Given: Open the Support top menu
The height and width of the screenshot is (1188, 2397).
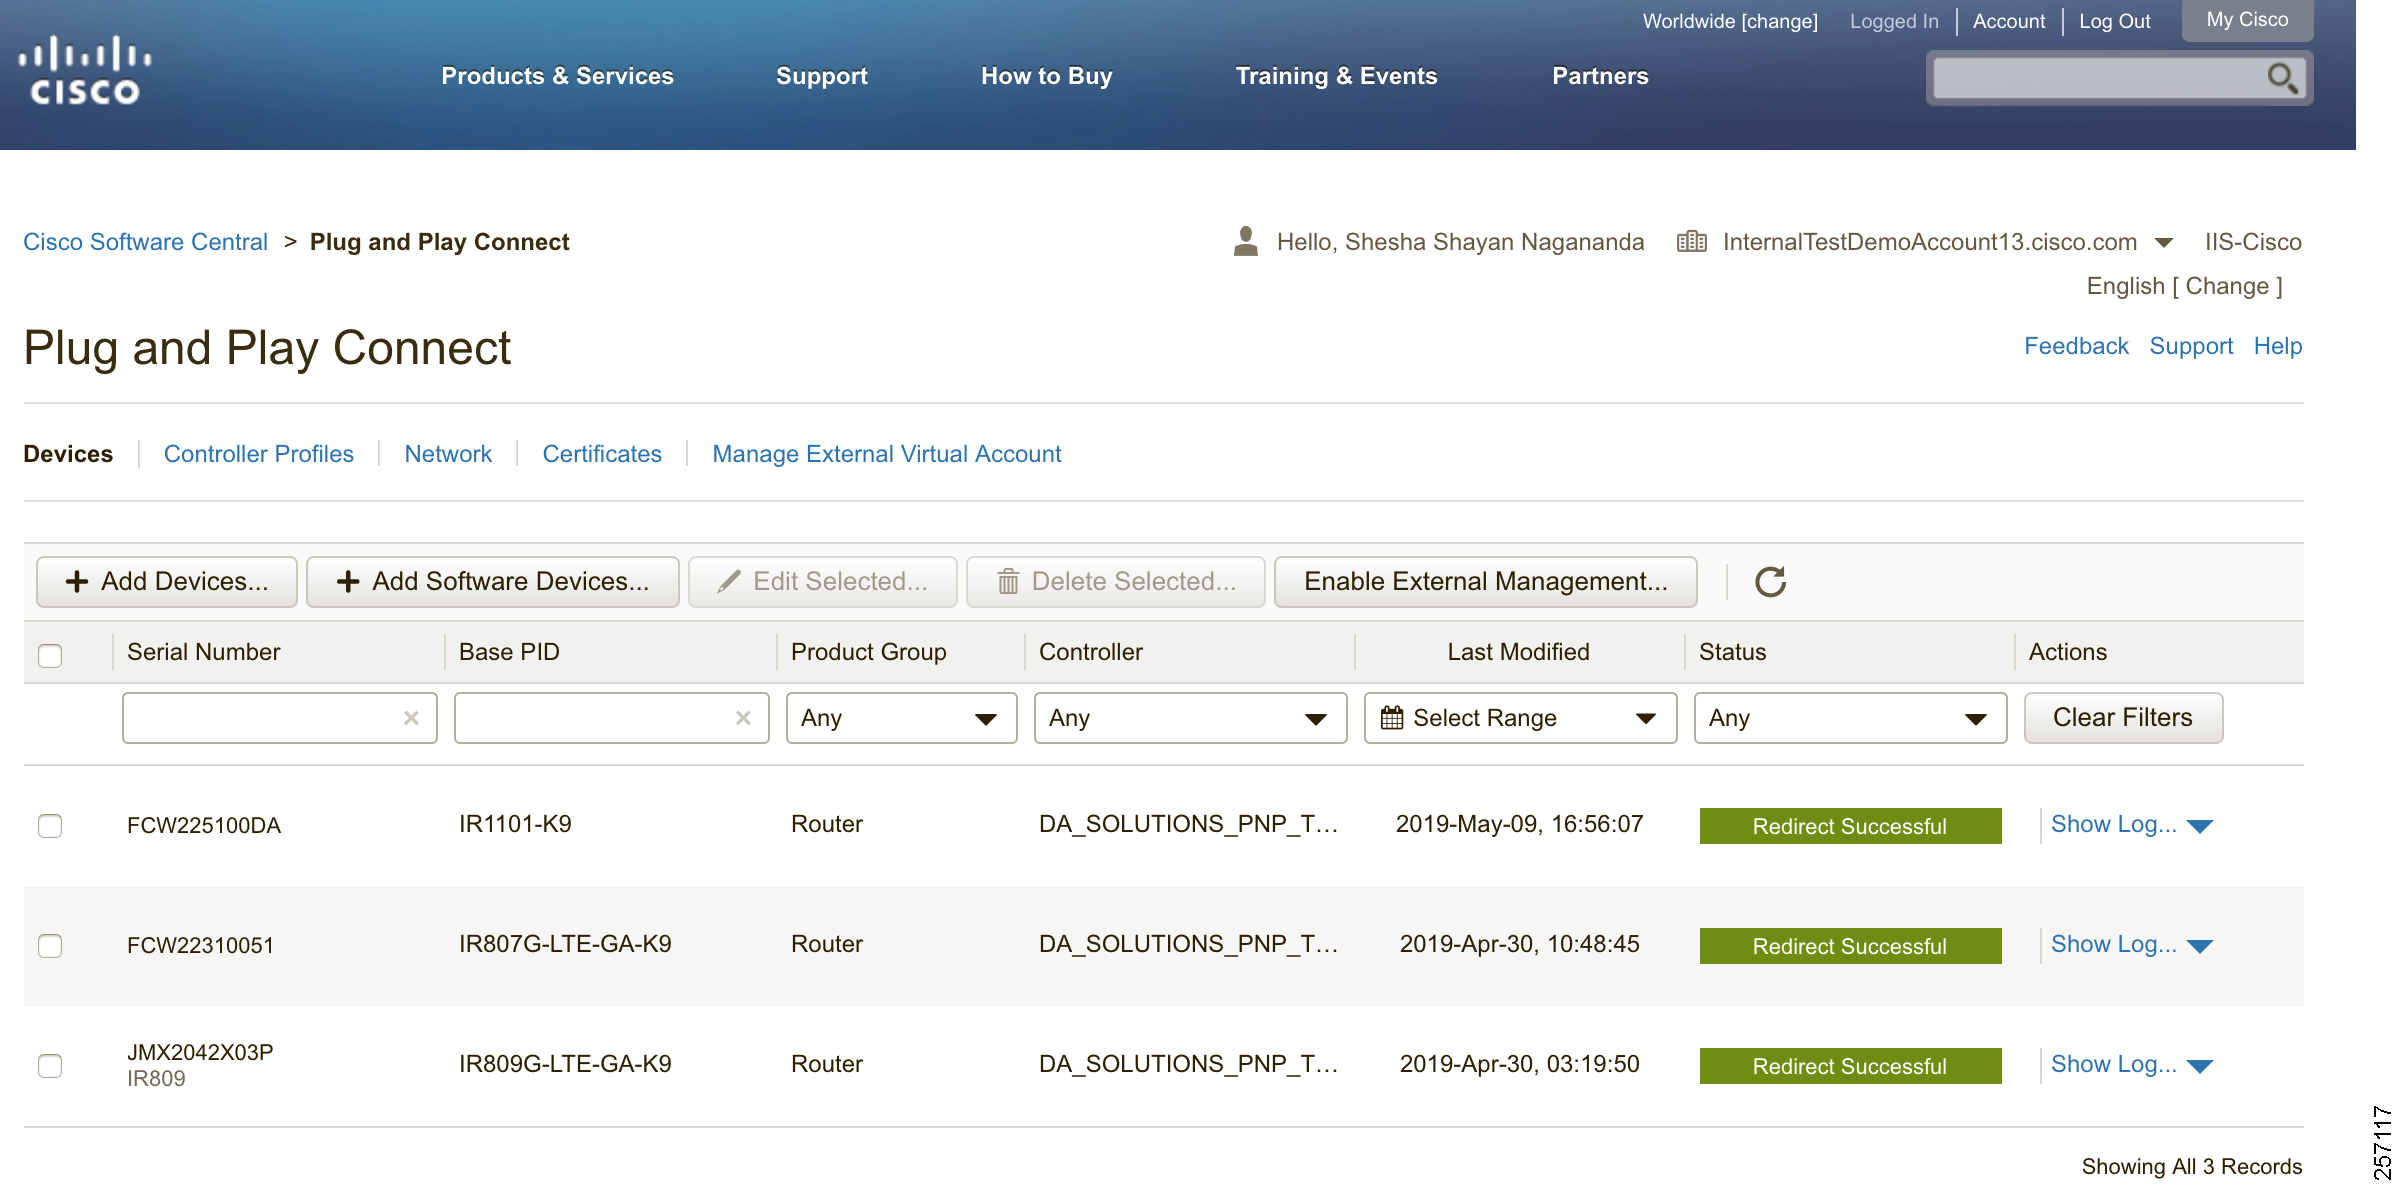Looking at the screenshot, I should click(x=822, y=76).
